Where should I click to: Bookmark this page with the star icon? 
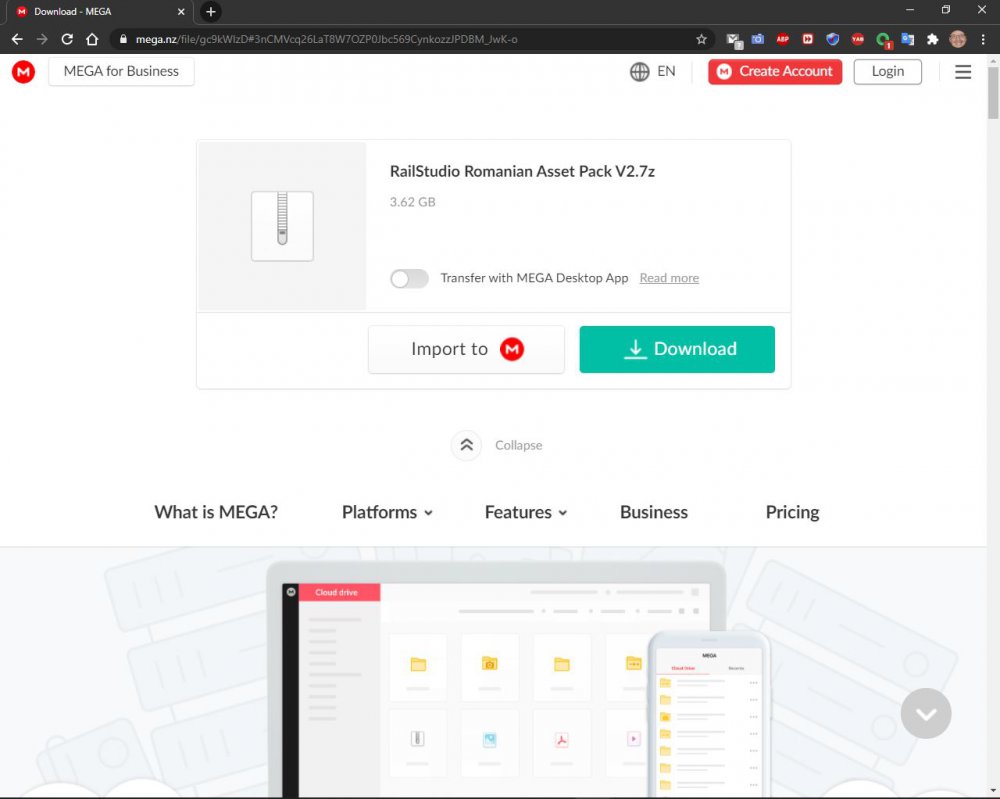(x=702, y=39)
